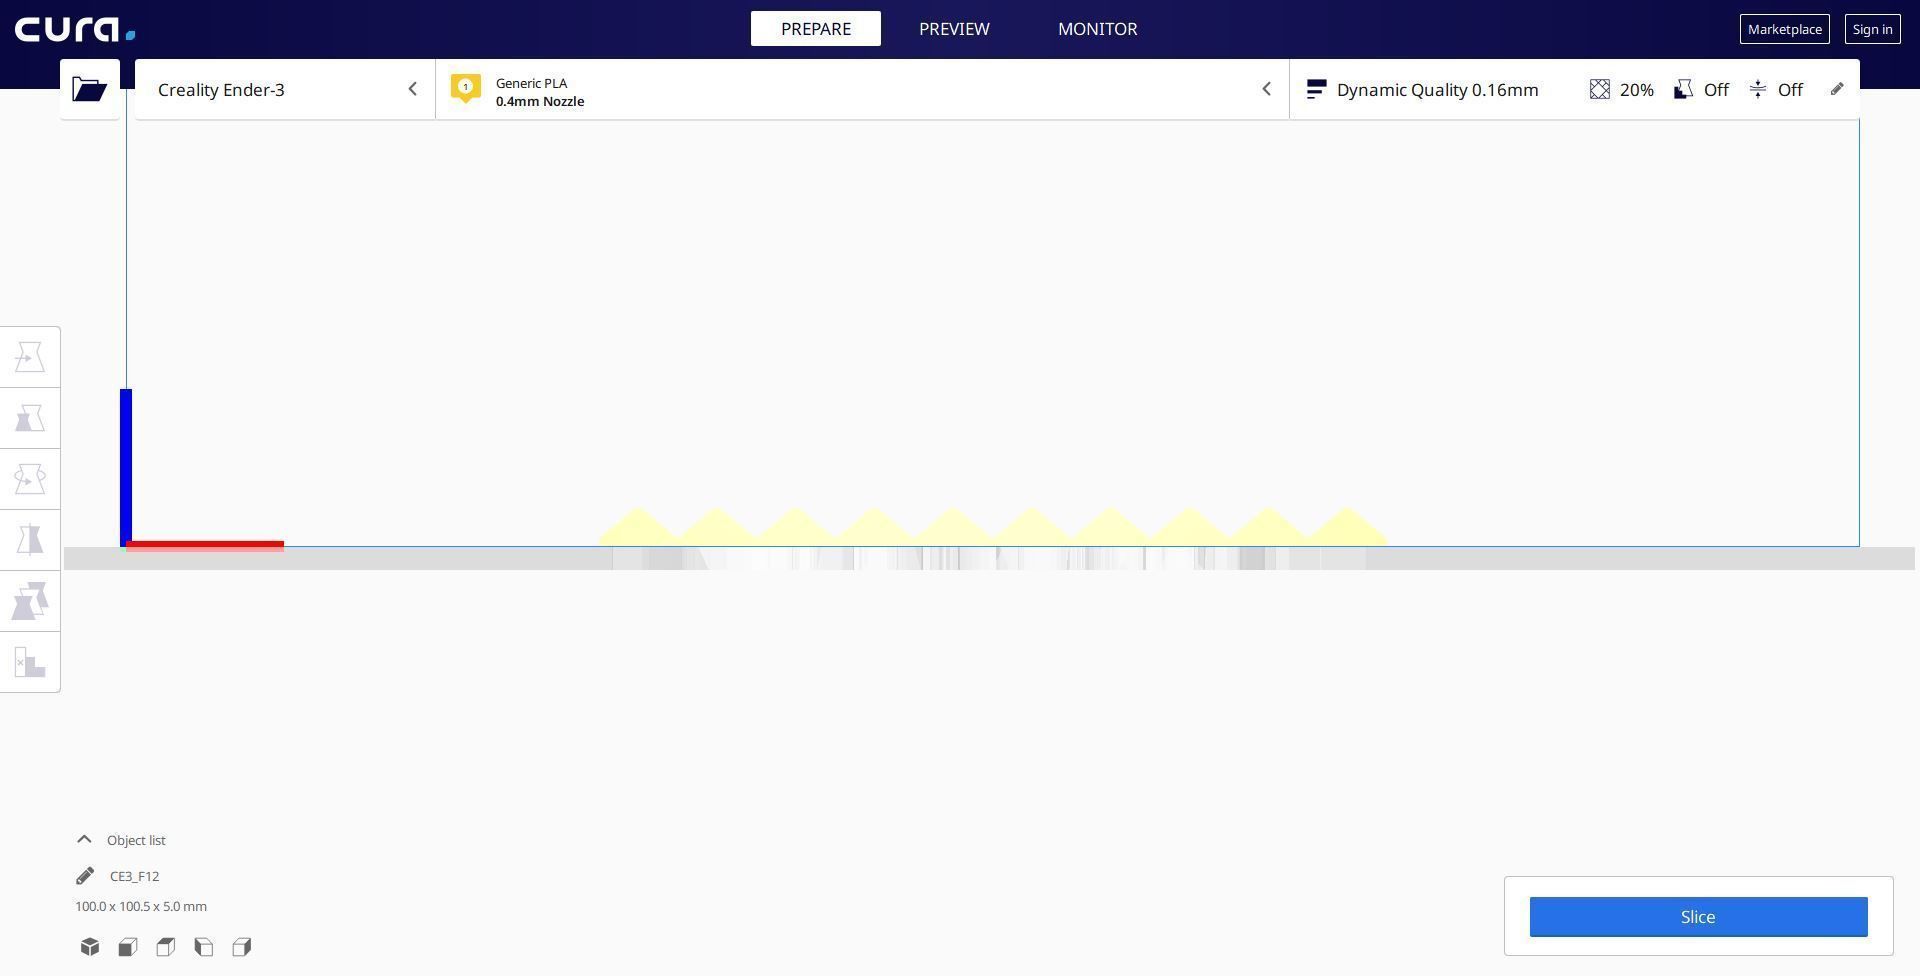Click the 100.0 x 100.5 x 5.0 mm dimensions
This screenshot has width=1920, height=976.
pyautogui.click(x=141, y=906)
